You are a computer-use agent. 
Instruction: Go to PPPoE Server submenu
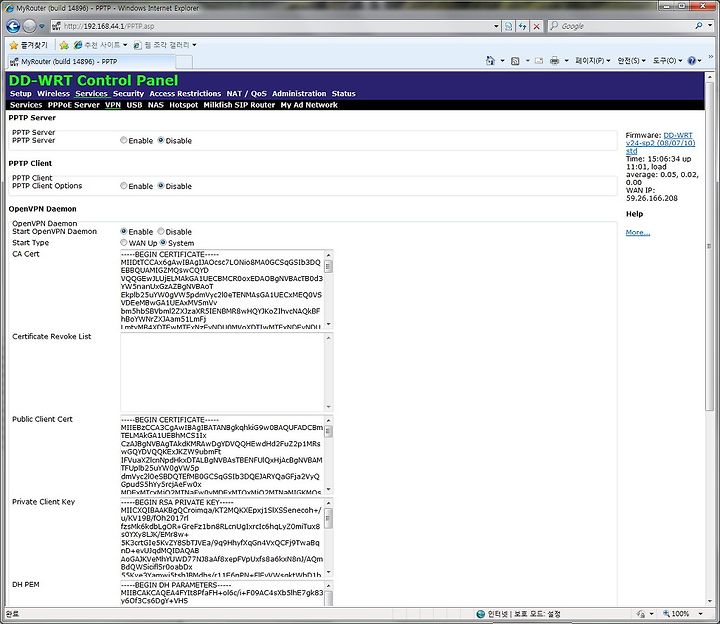pos(73,105)
